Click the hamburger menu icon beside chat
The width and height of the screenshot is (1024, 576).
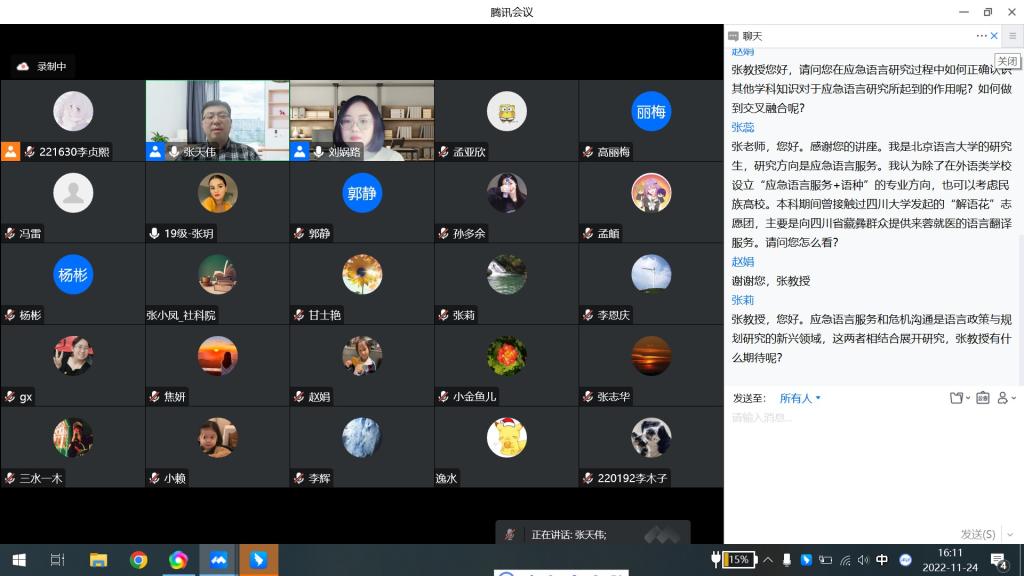click(x=1012, y=36)
